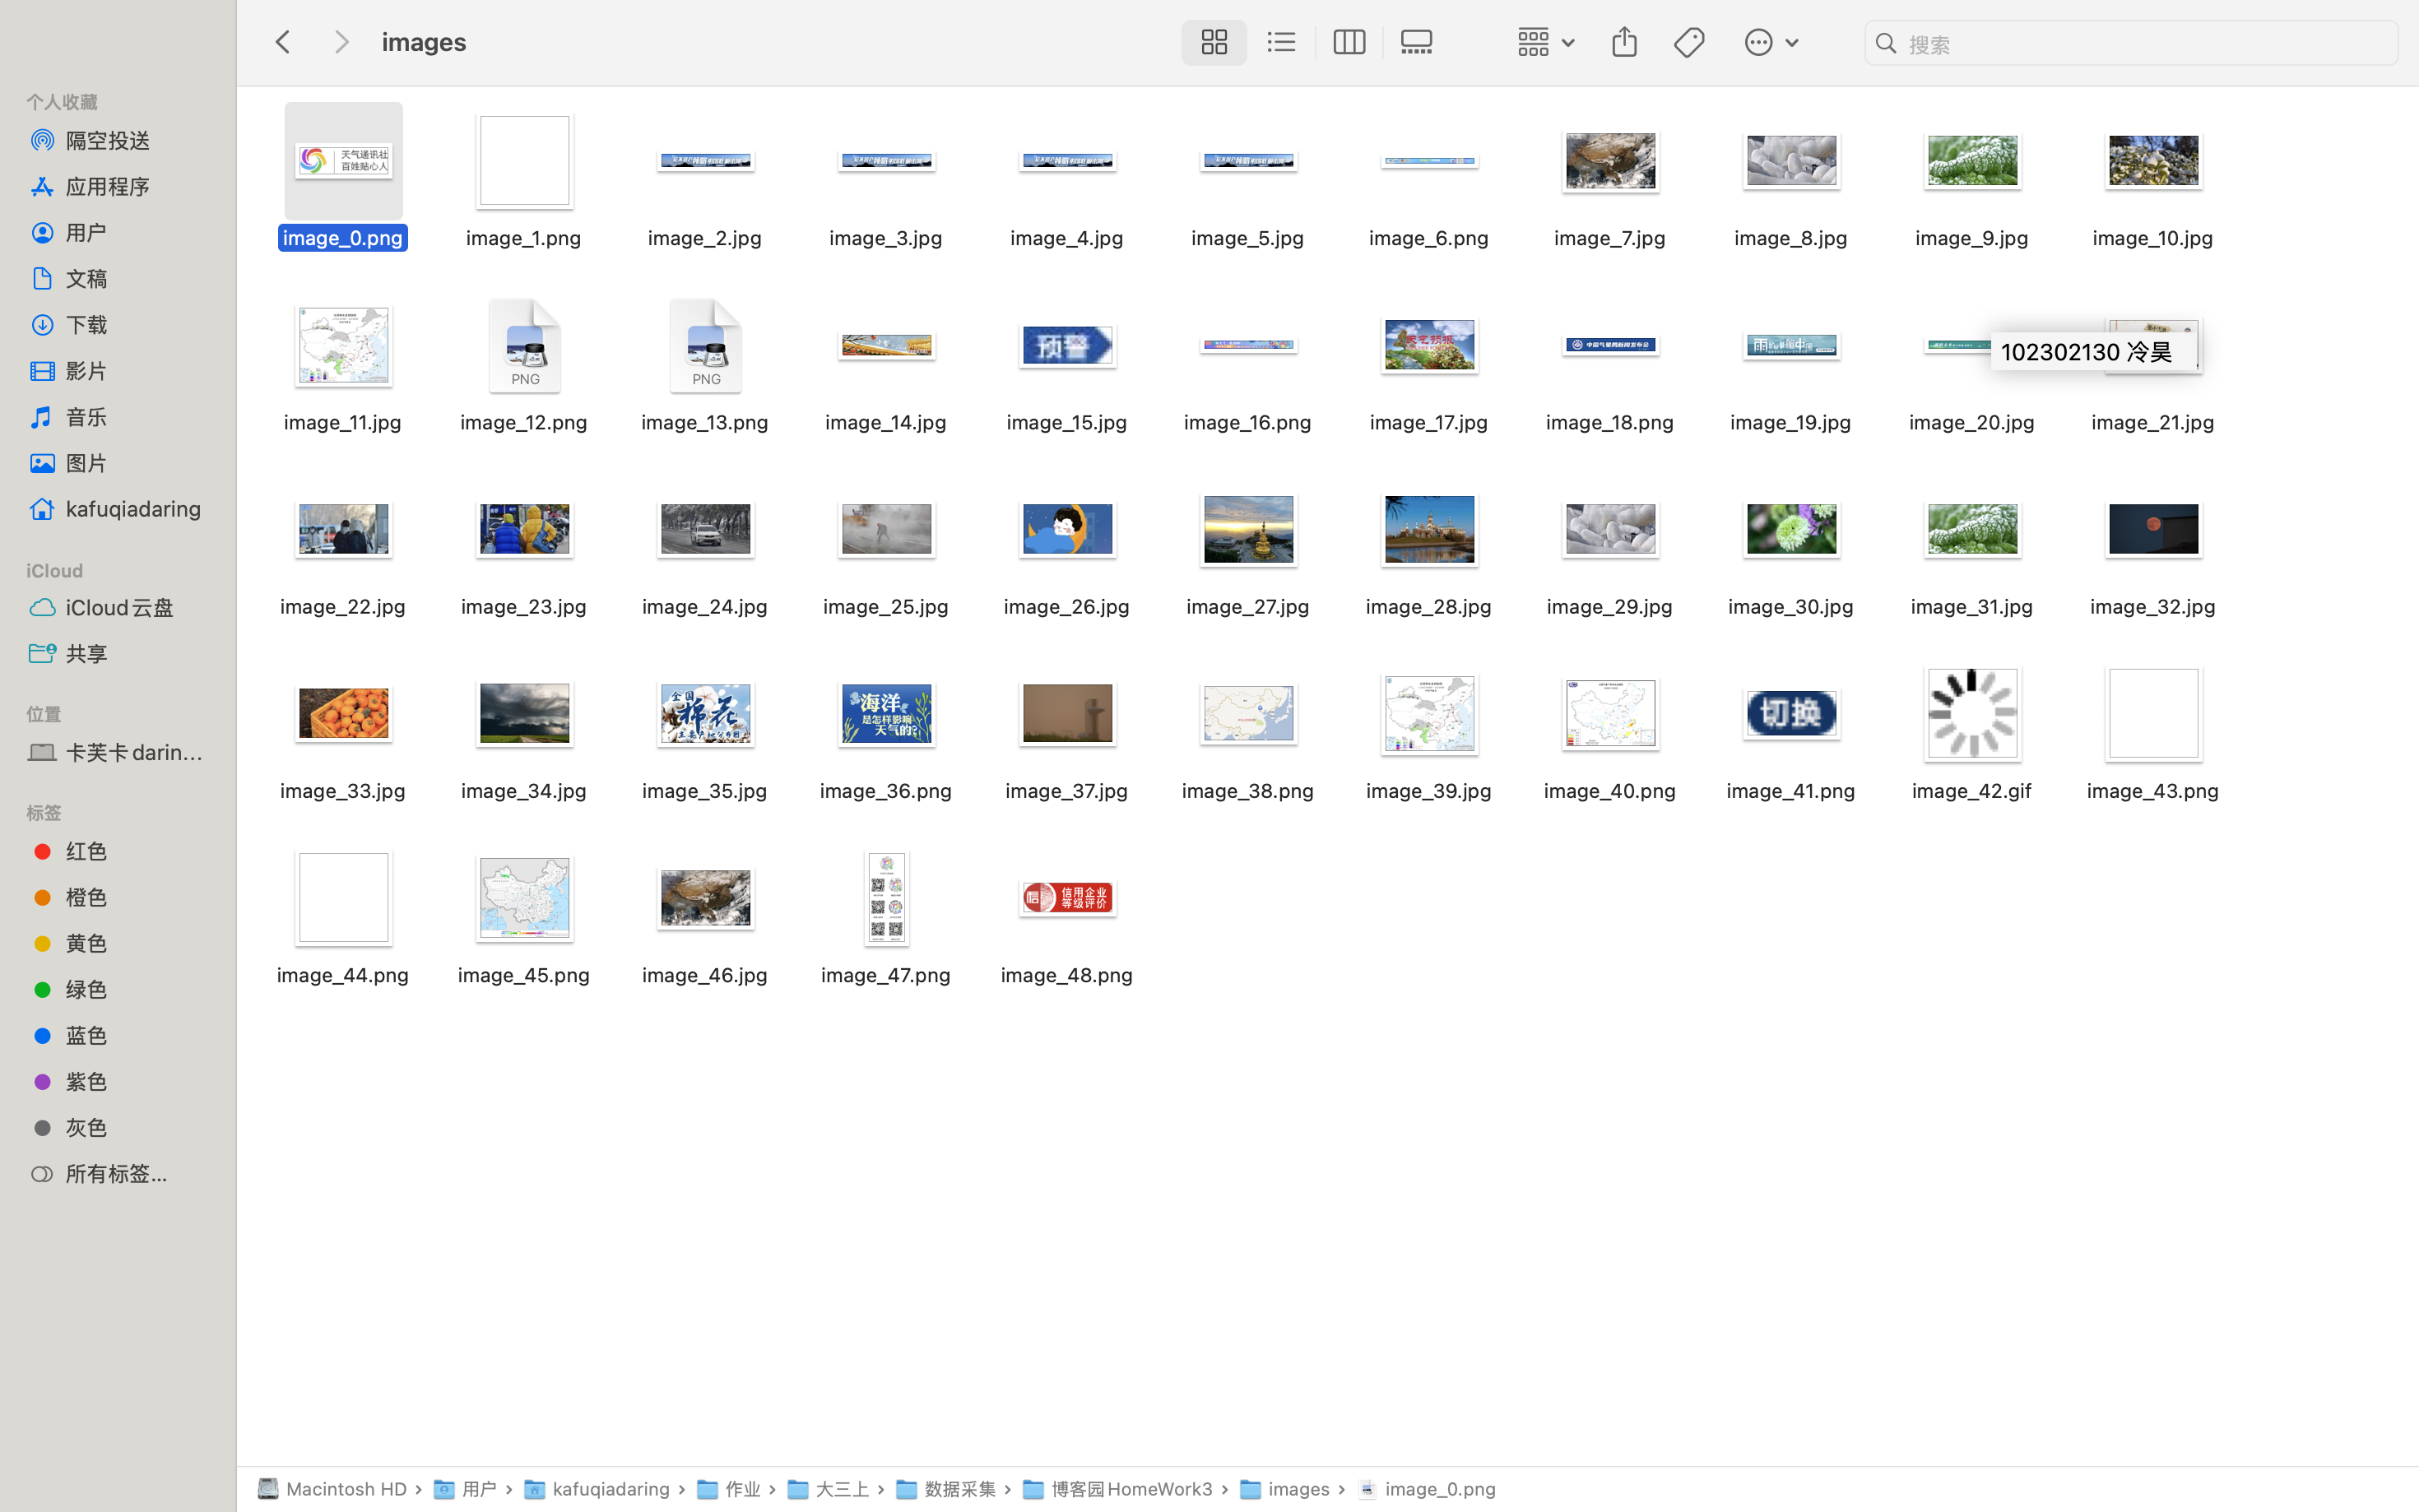Open the Group By dropdown

[x=1544, y=42]
